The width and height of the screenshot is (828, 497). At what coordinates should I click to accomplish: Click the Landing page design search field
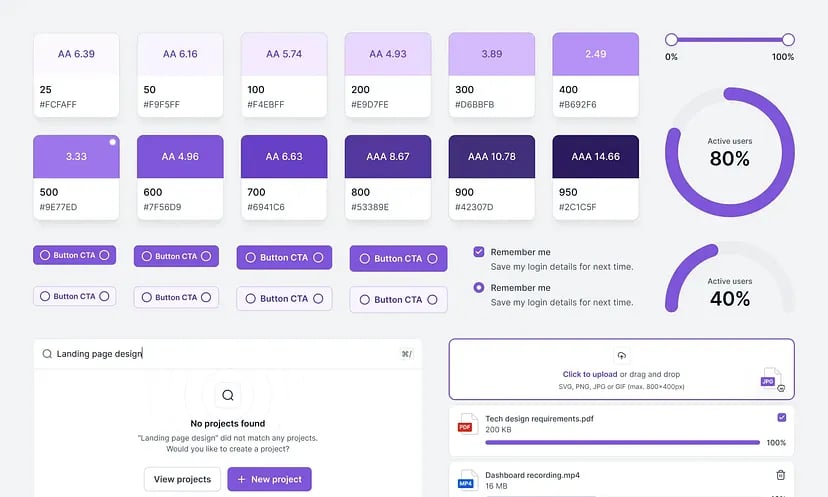point(220,354)
